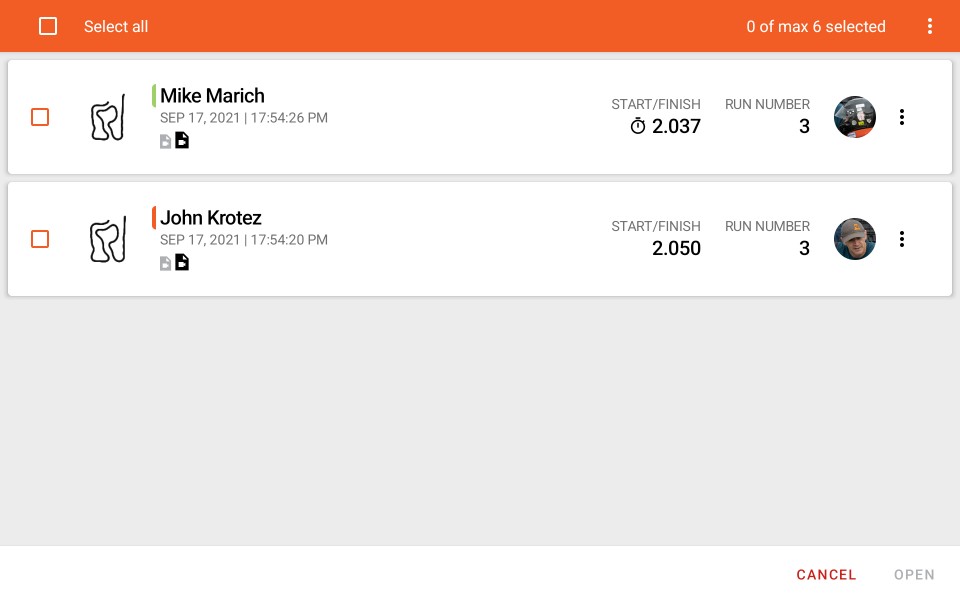Image resolution: width=960 pixels, height=600 pixels.
Task: Tick the checkbox for John Krotez's run
Action: (x=40, y=239)
